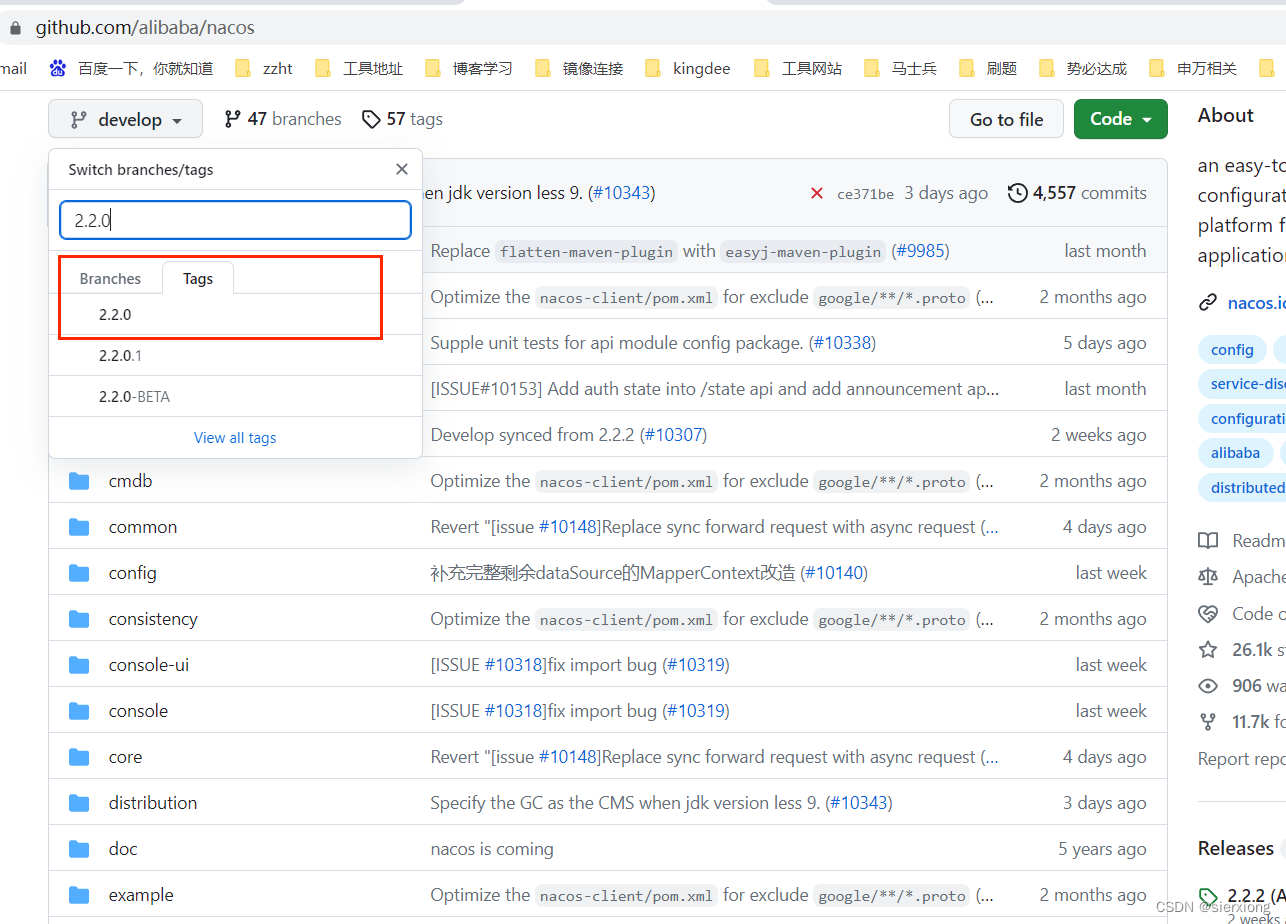
Task: Open the example folder
Action: (141, 895)
